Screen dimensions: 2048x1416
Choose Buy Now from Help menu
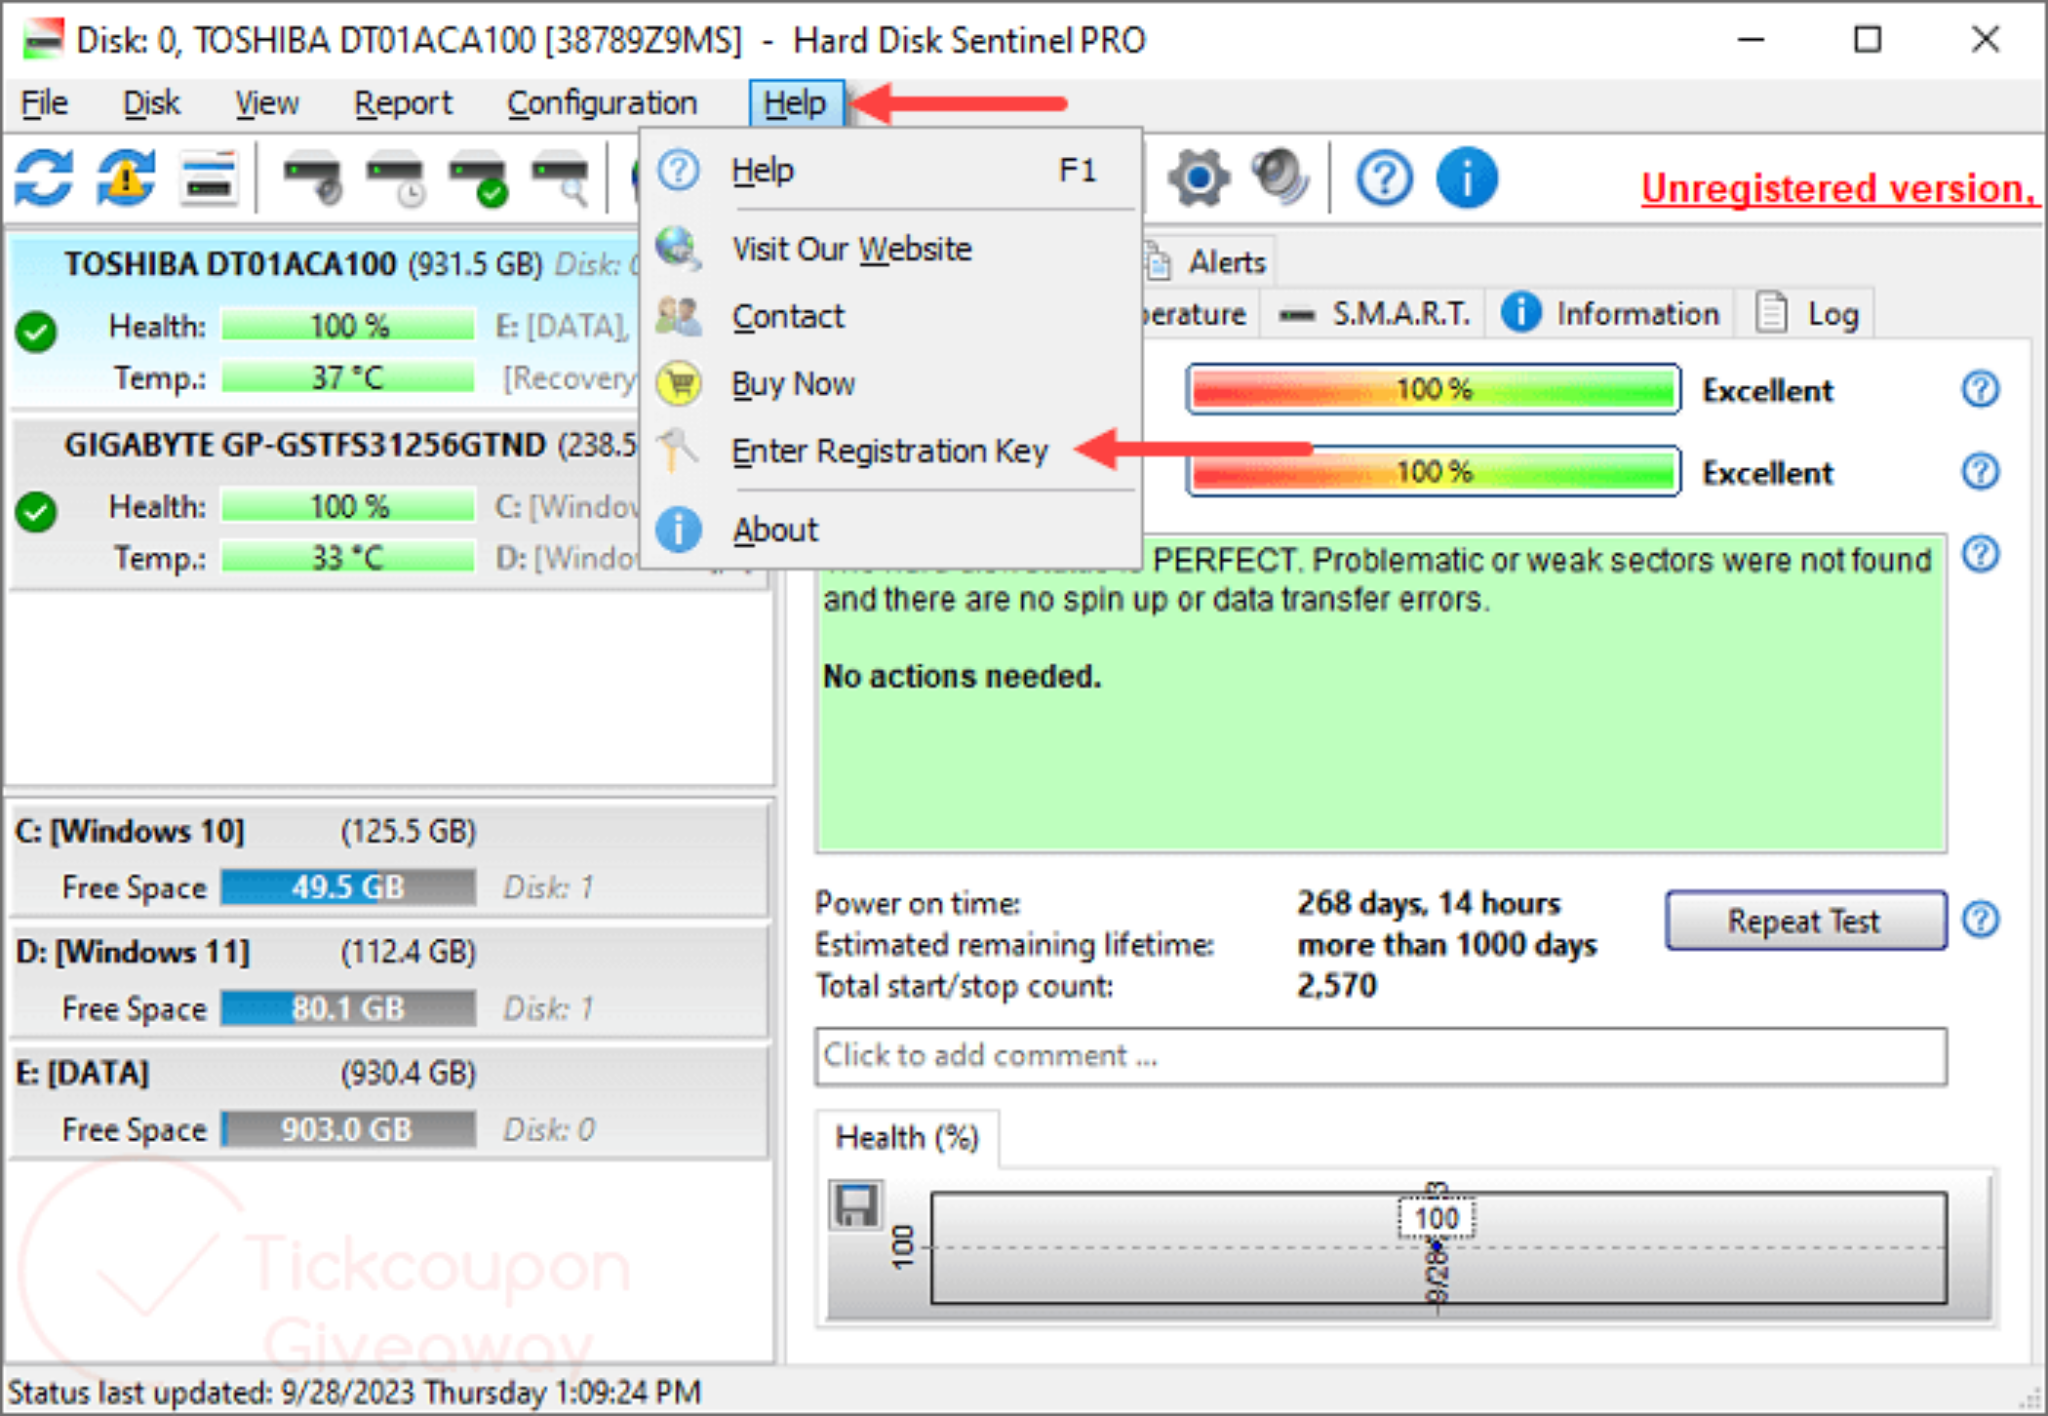point(890,384)
